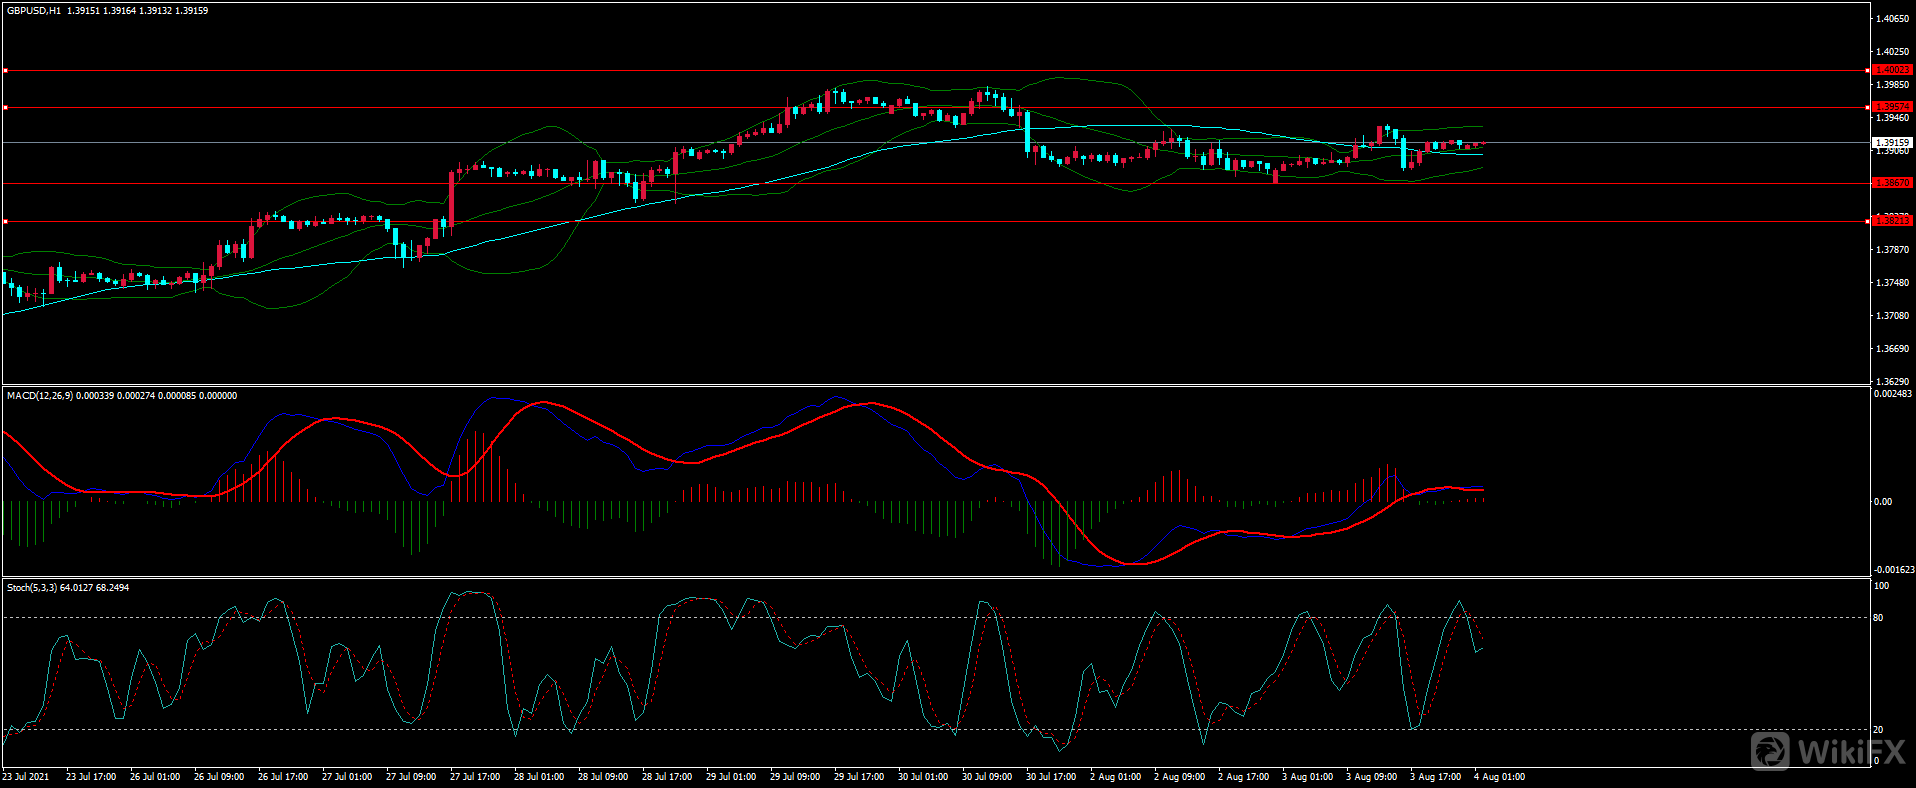Click the 30 Jul 09:00 time label
Image resolution: width=1916 pixels, height=788 pixels.
[987, 777]
